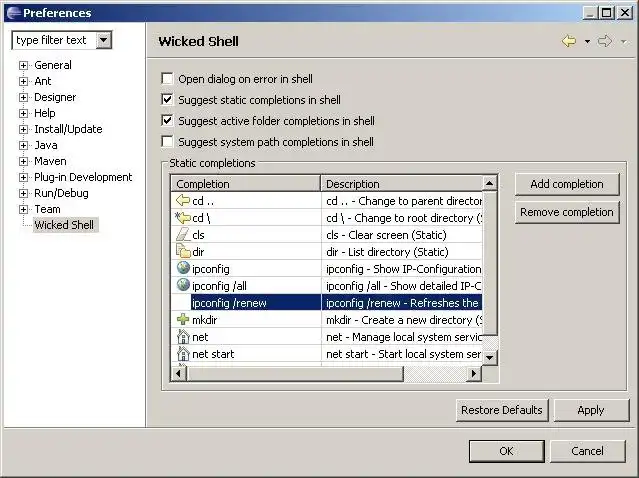Uncheck Suggest active folder completions in shell
The image size is (639, 478).
[x=167, y=121]
